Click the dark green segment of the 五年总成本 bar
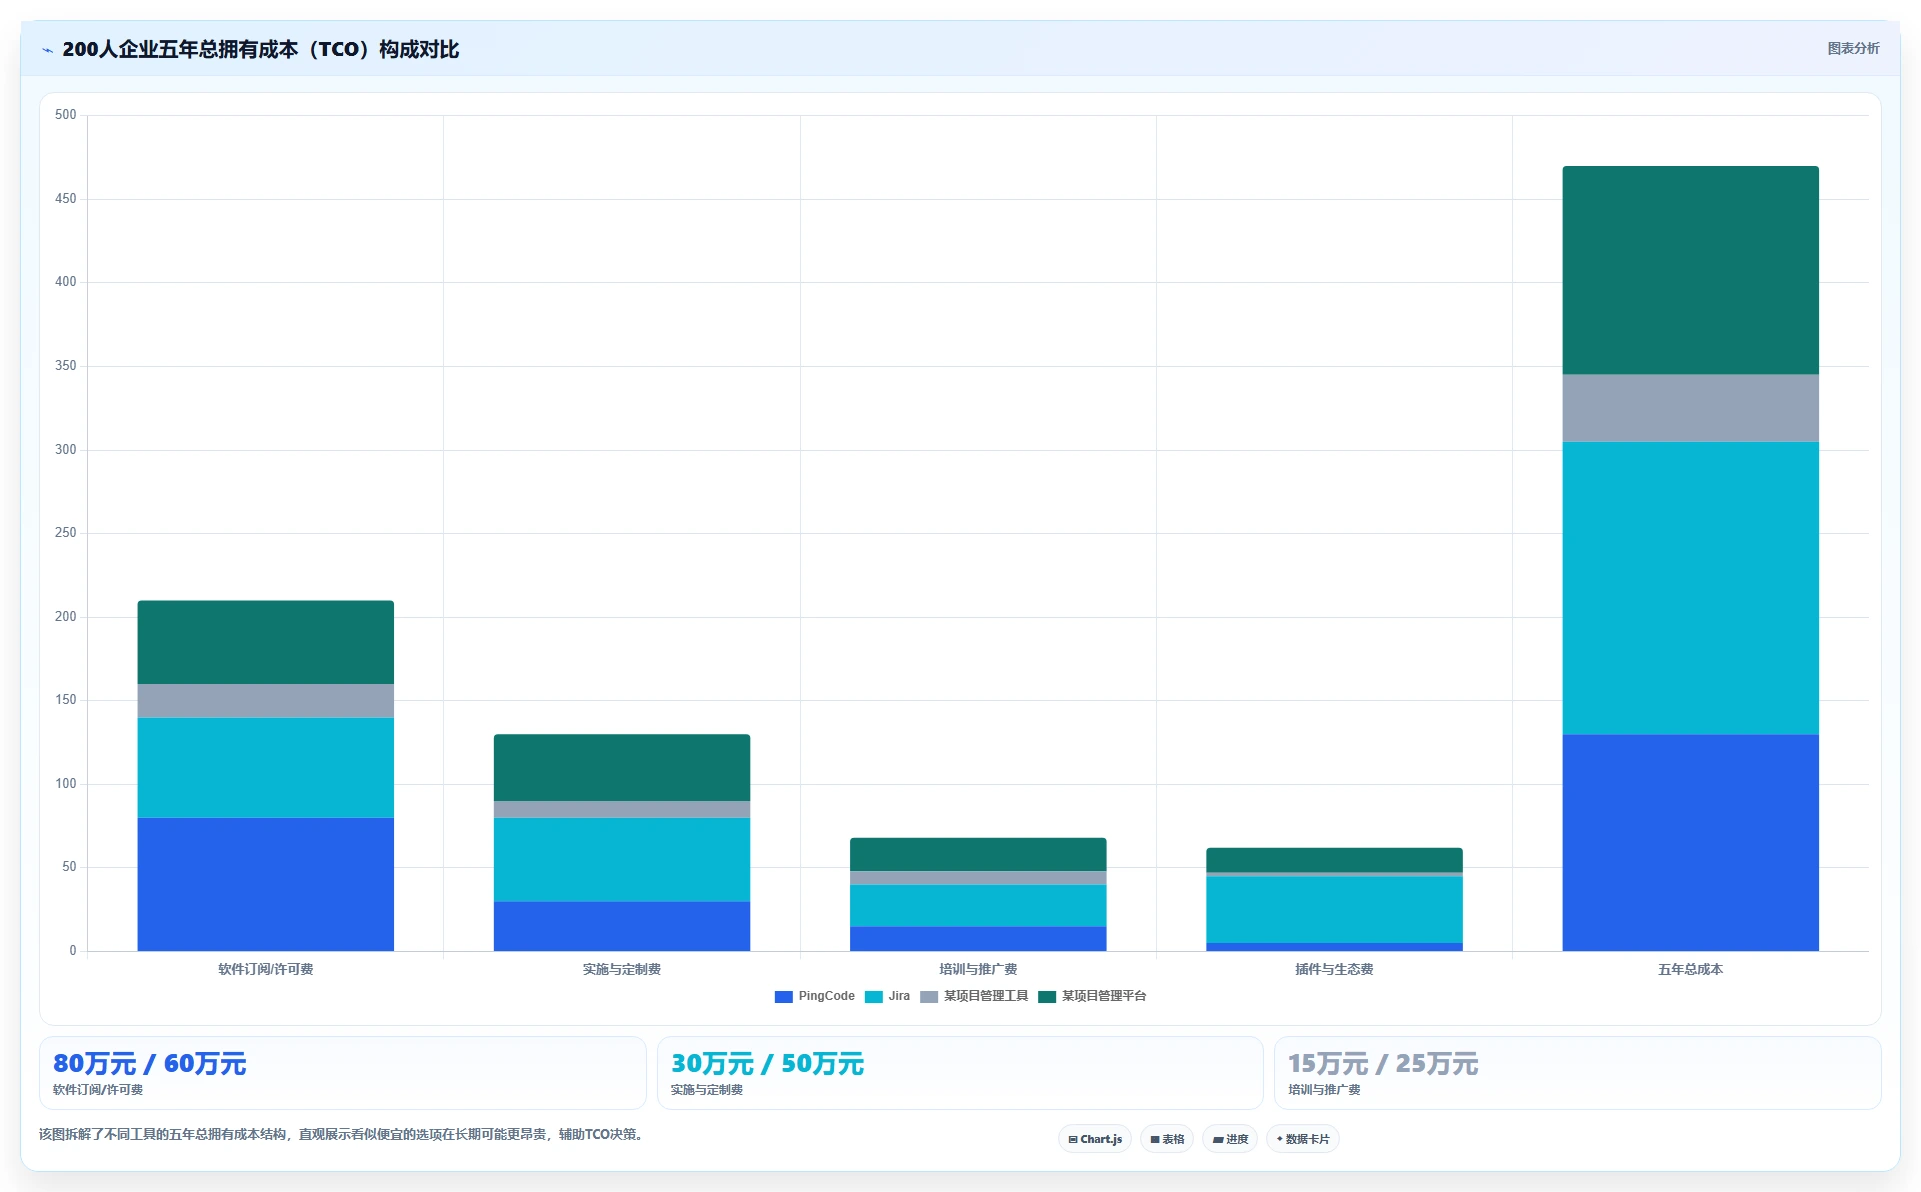 click(x=1691, y=270)
